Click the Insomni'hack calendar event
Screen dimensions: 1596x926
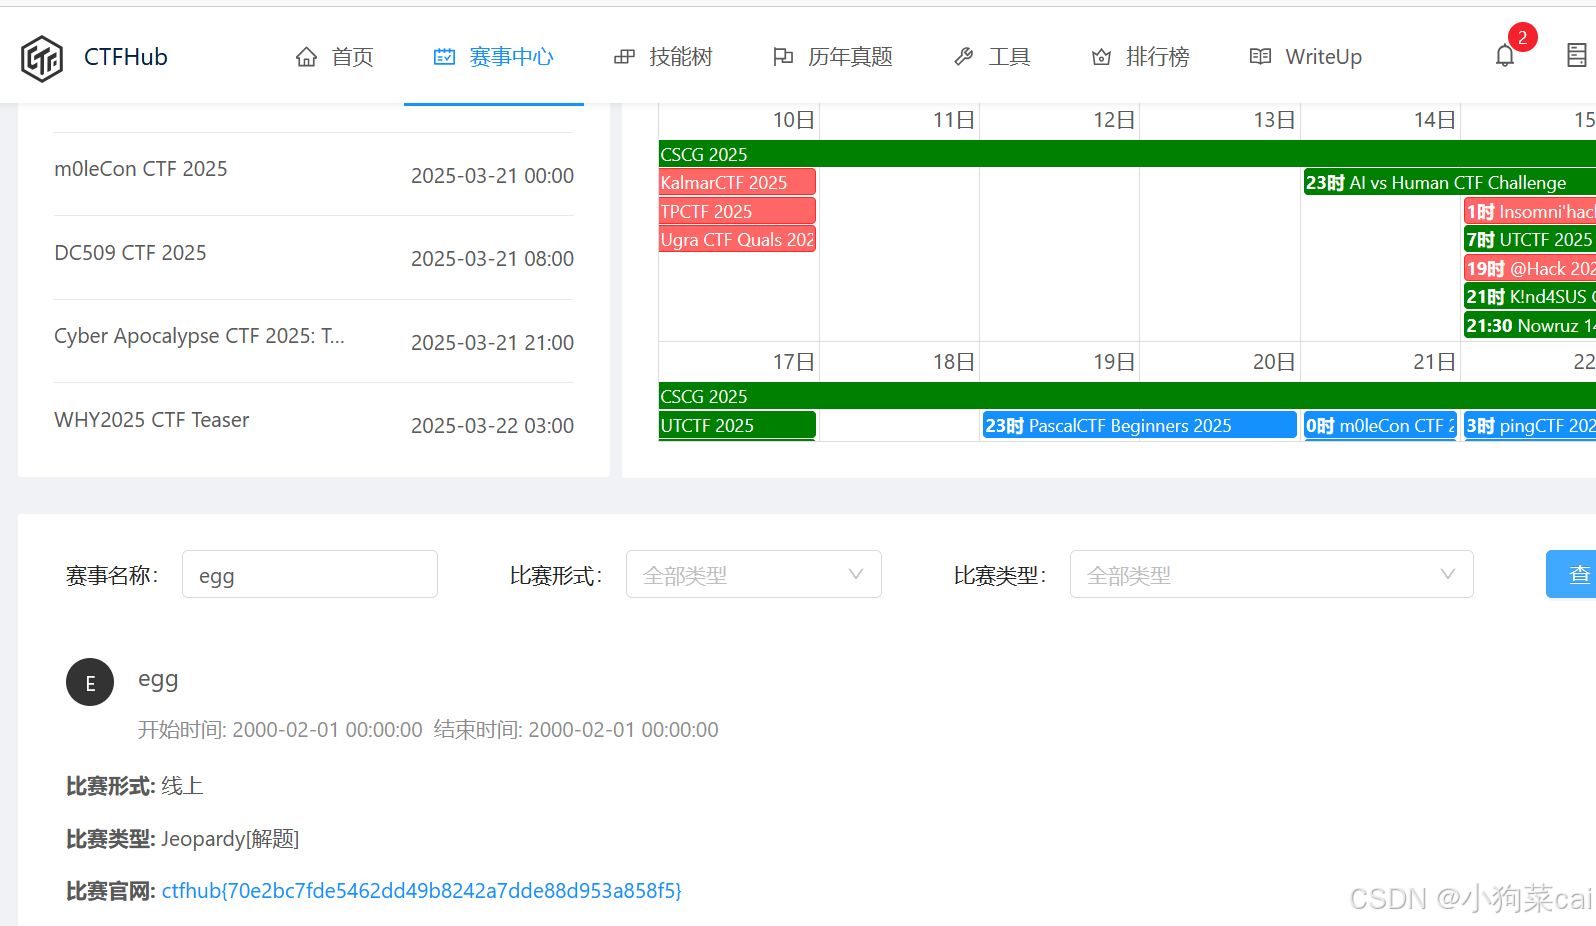point(1530,211)
